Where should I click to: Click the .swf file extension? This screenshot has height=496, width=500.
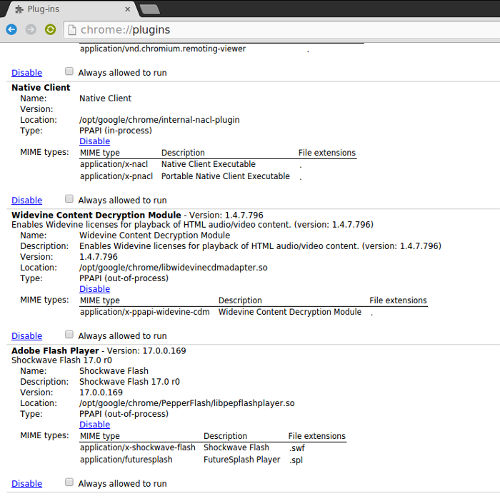297,448
